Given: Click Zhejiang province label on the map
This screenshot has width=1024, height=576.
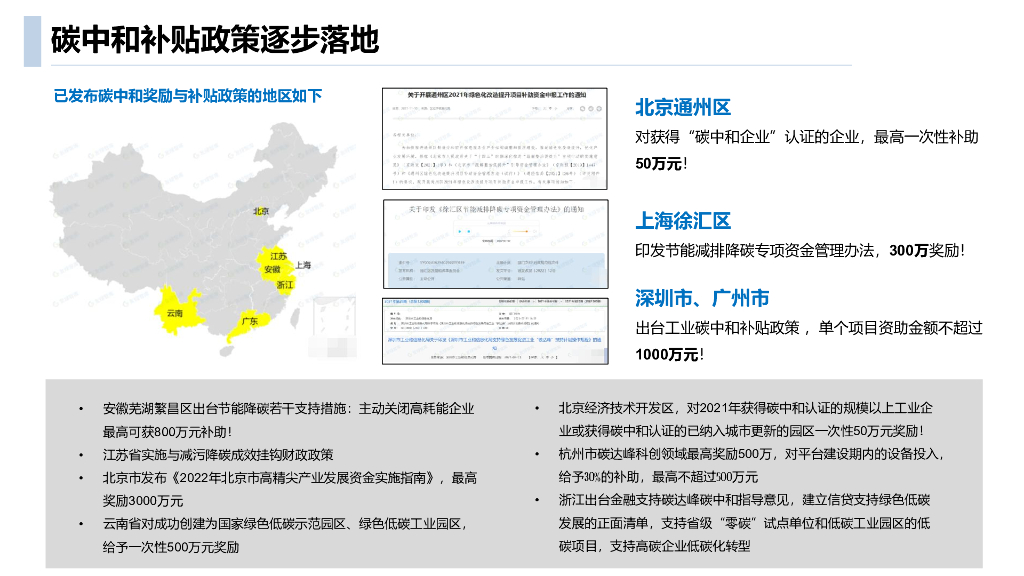Looking at the screenshot, I should pyautogui.click(x=286, y=284).
